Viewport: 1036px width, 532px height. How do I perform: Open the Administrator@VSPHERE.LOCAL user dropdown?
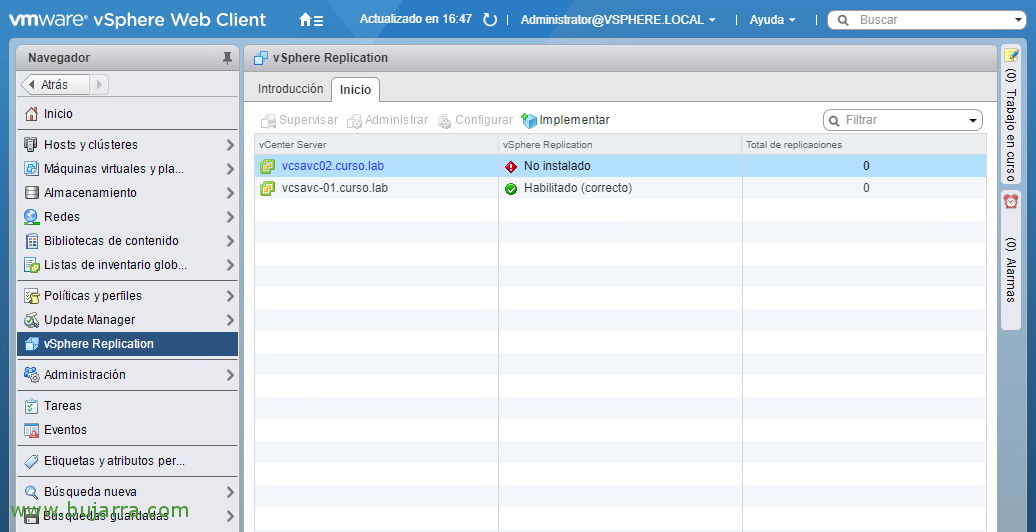click(618, 20)
